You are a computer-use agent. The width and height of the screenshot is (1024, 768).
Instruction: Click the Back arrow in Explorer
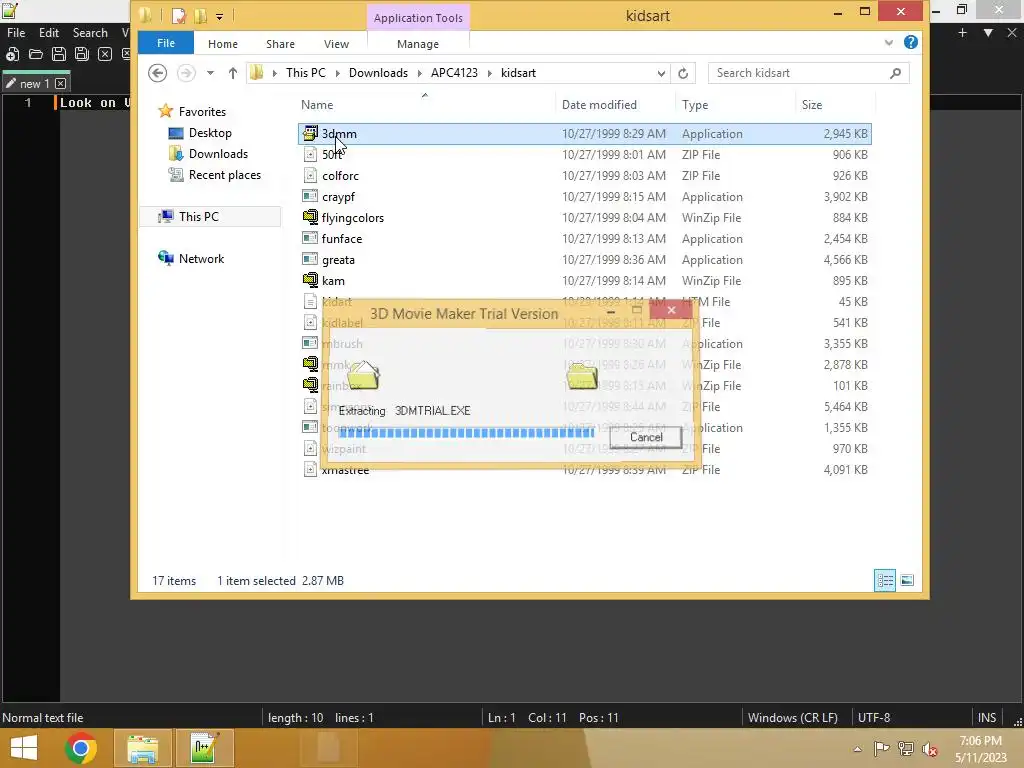157,73
